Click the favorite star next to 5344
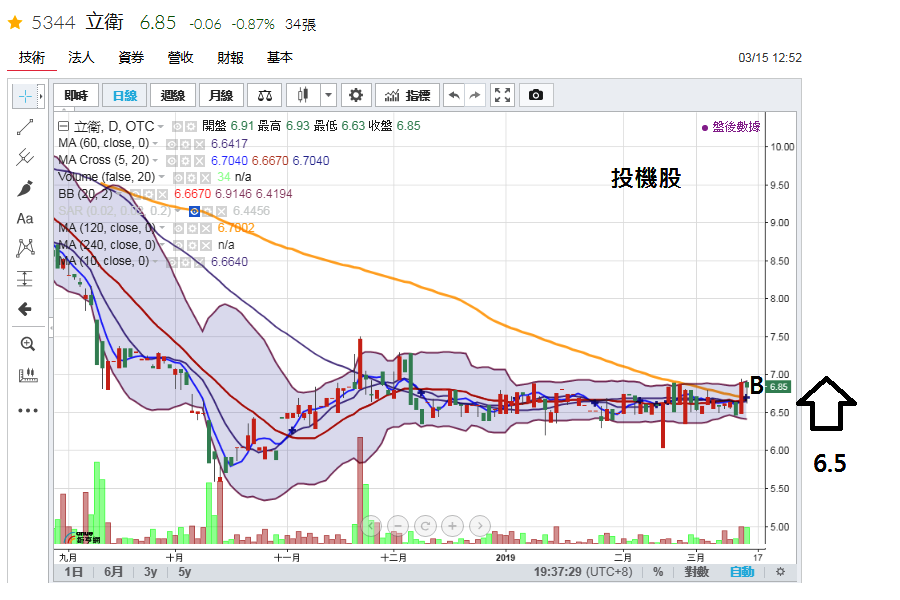 click(x=15, y=22)
